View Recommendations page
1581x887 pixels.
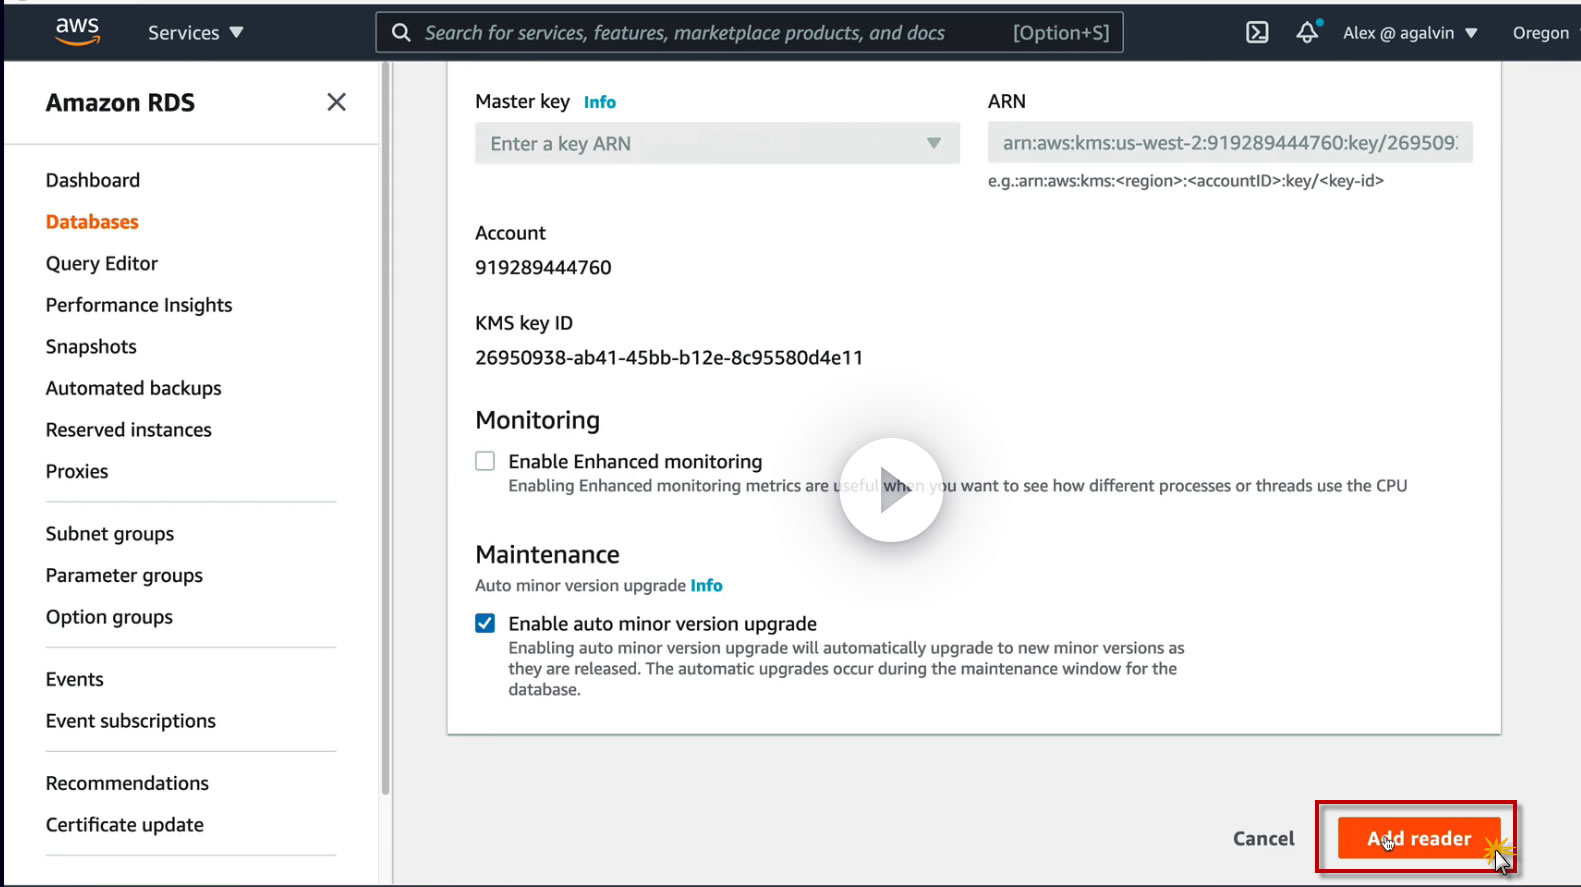[x=127, y=783]
